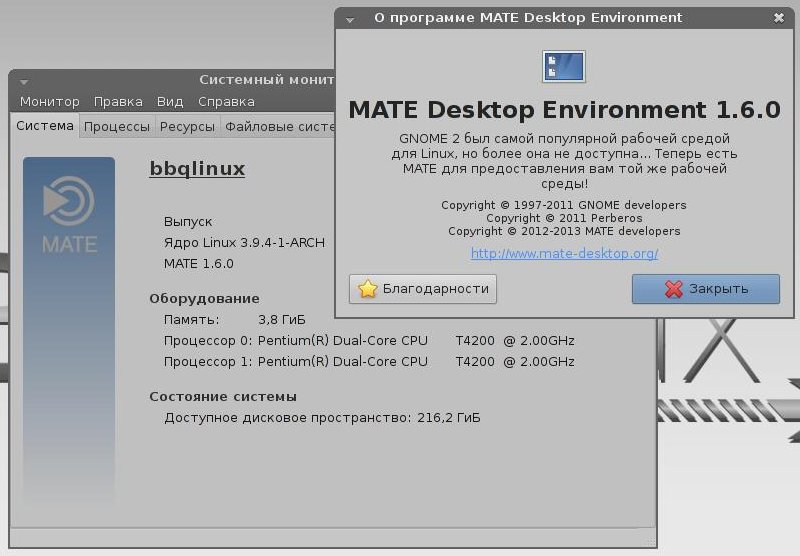The image size is (800, 556).
Task: Open the mate-desktop.org link
Action: pos(564,253)
